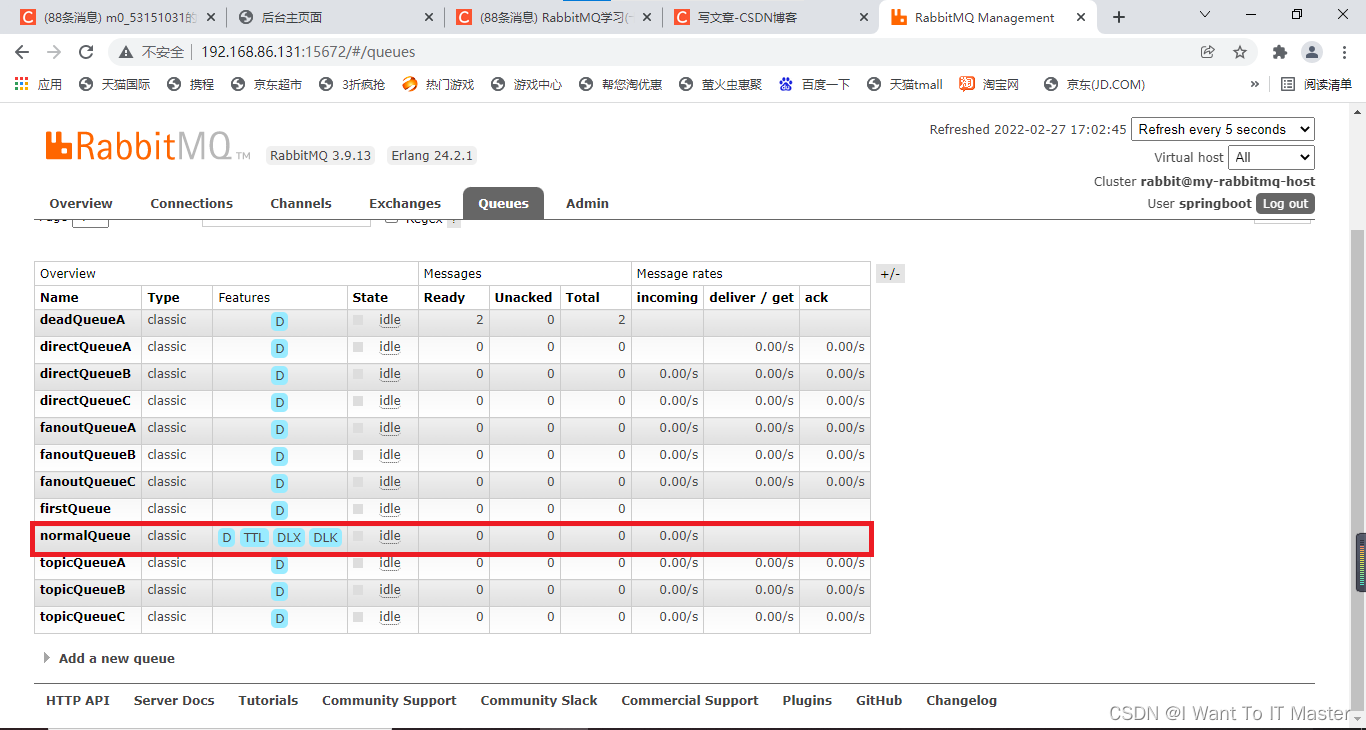Click the D feature badge of topicQueueC
The height and width of the screenshot is (730, 1366).
(x=280, y=619)
